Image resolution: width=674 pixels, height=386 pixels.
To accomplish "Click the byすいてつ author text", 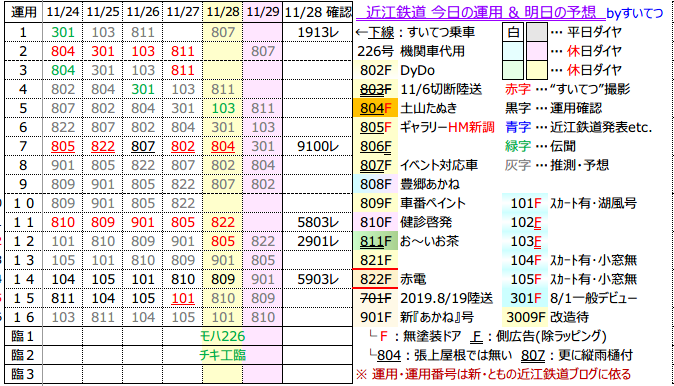I will [634, 13].
